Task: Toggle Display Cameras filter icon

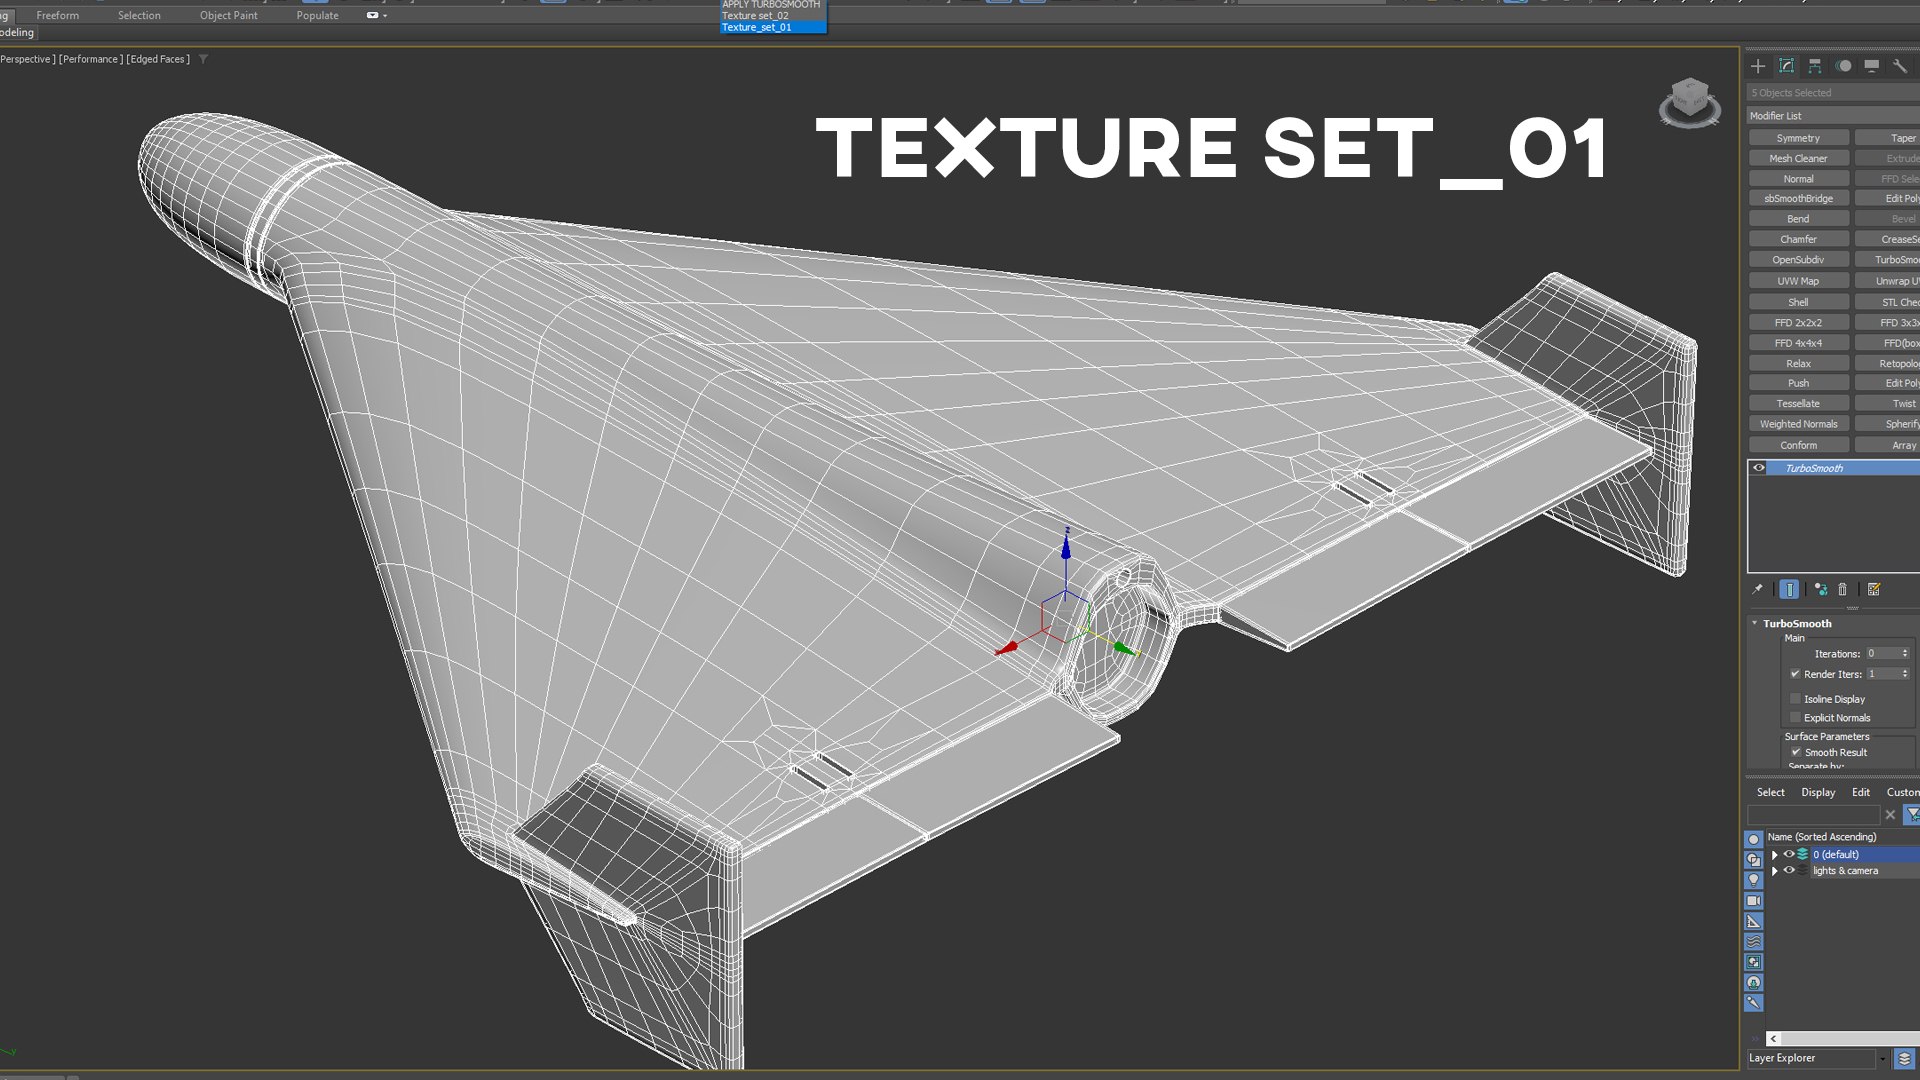Action: 1754,900
